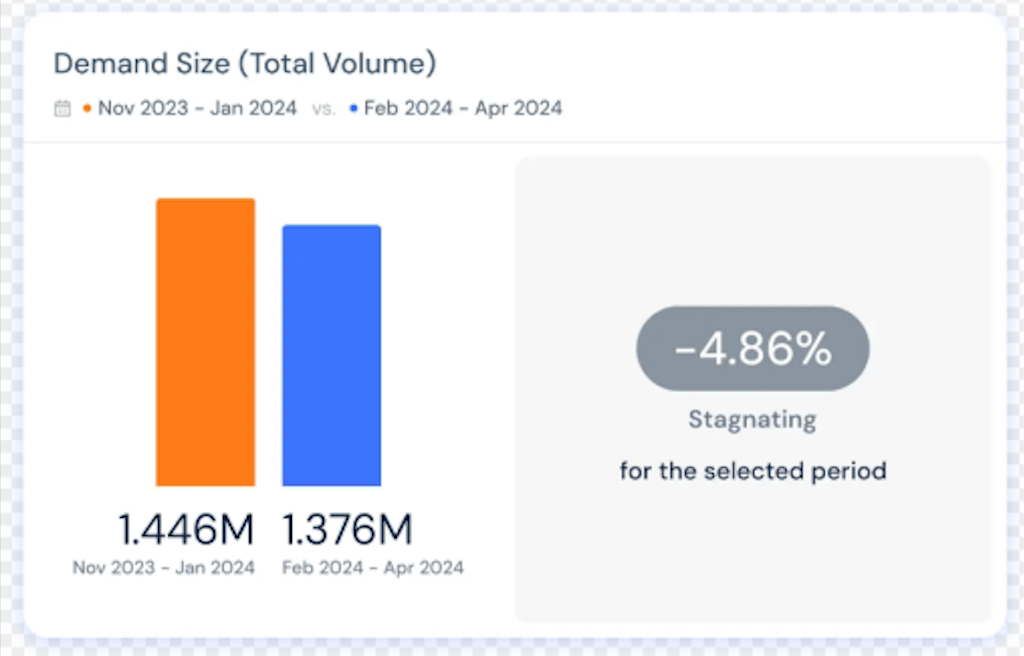Click the horizontal divider below the header
This screenshot has height=656, width=1024.
[x=512, y=142]
